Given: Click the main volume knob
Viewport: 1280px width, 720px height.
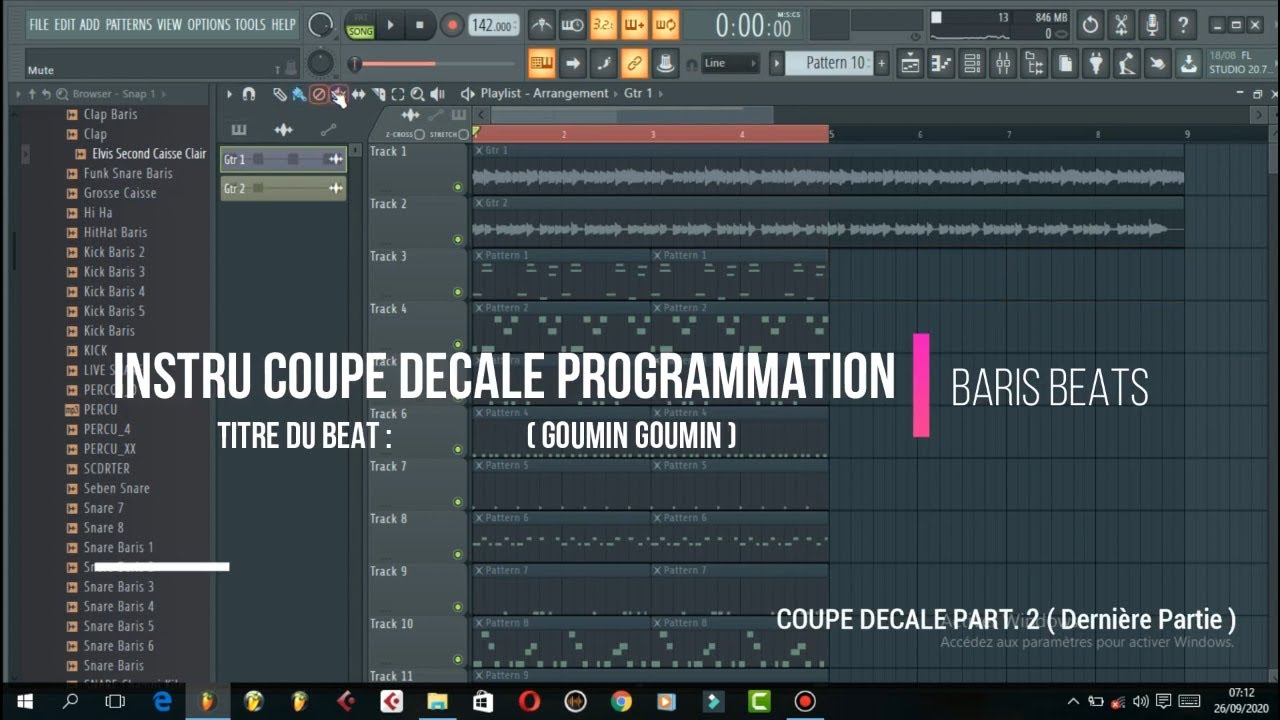Looking at the screenshot, I should (x=320, y=26).
